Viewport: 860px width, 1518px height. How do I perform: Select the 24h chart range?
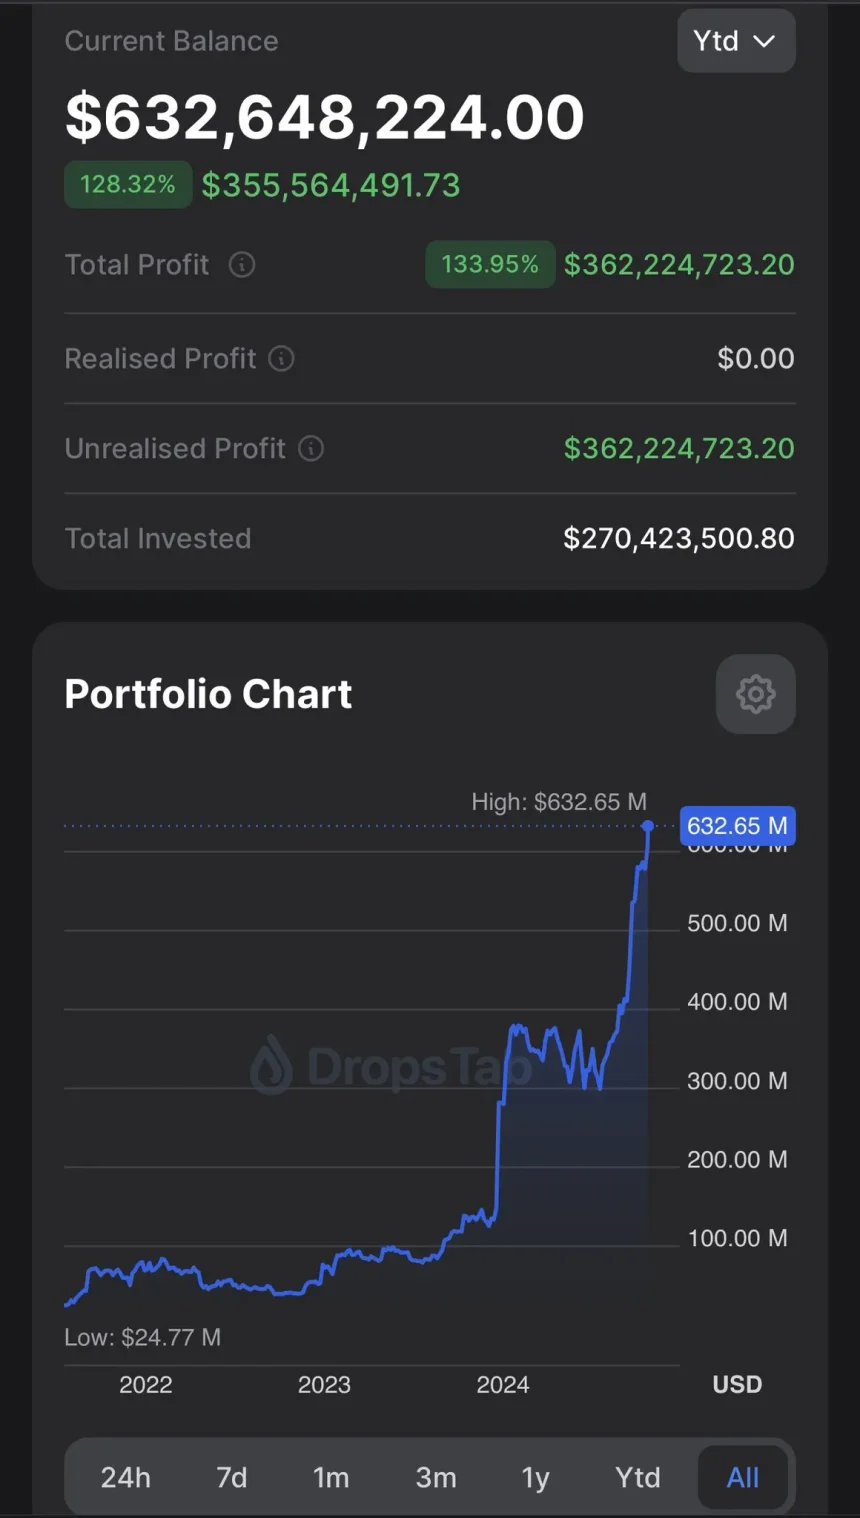tap(126, 1477)
